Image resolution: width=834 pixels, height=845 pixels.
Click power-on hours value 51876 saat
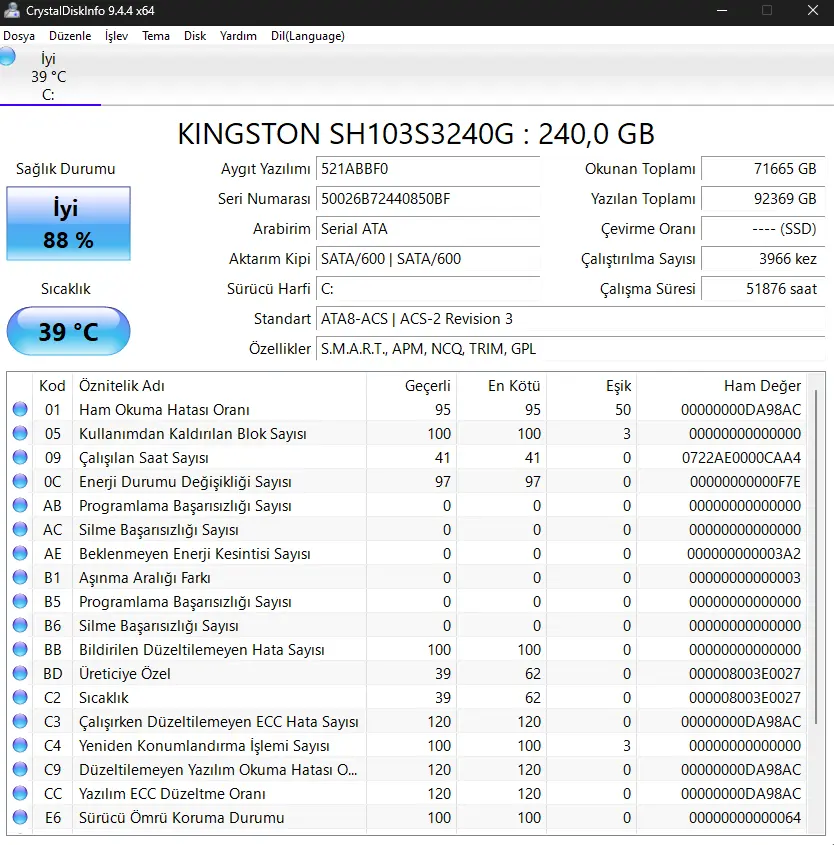tap(763, 289)
